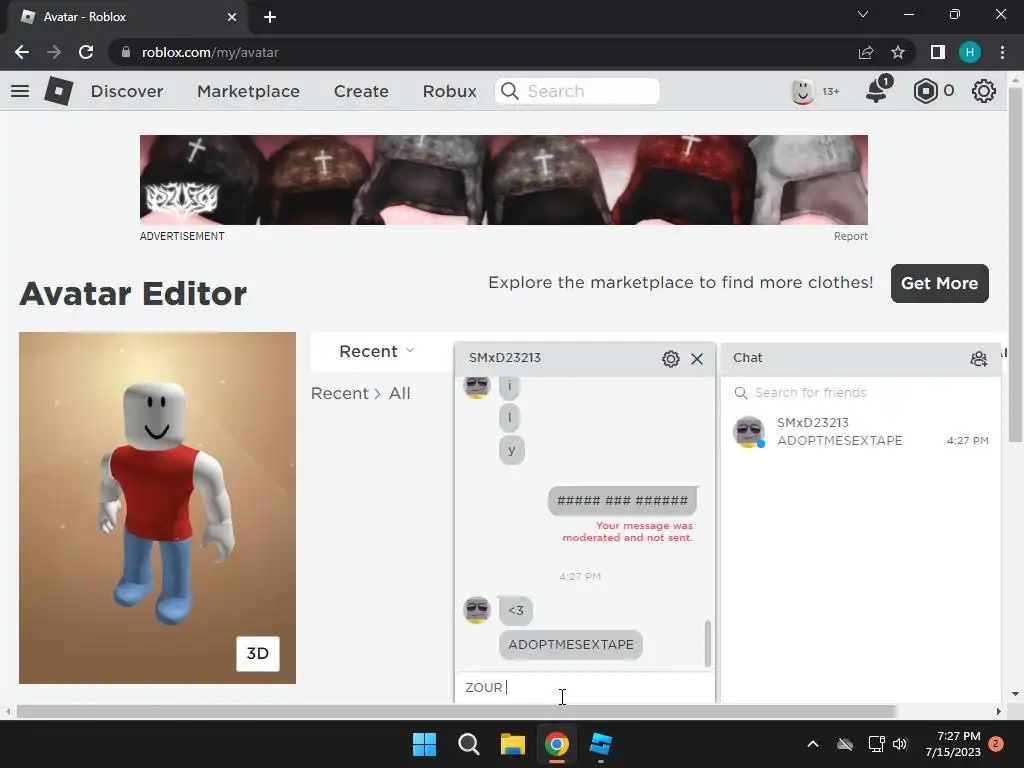Go to the Create page

coord(361,91)
